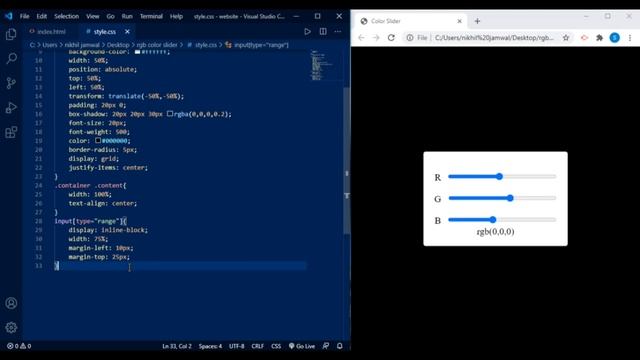
Task: Click the editor vertical scrollbar
Action: pos(347,160)
